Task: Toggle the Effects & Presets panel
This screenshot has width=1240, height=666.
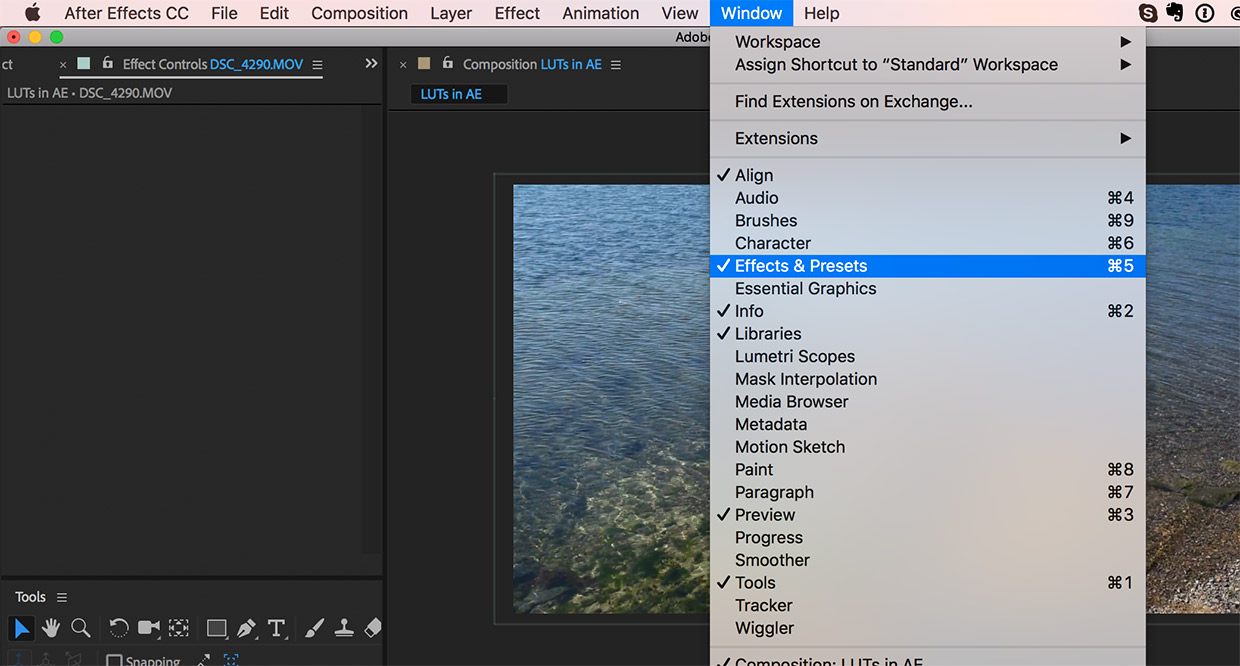Action: click(x=928, y=266)
